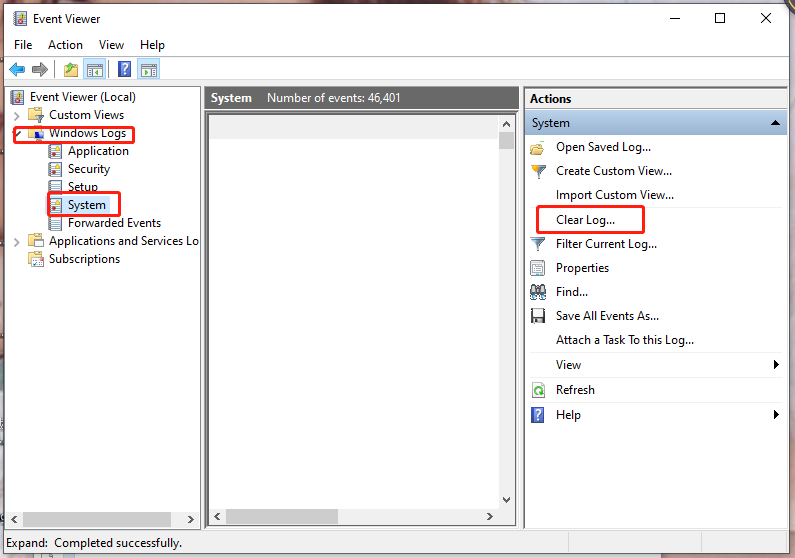Open the View menu in menu bar

112,45
